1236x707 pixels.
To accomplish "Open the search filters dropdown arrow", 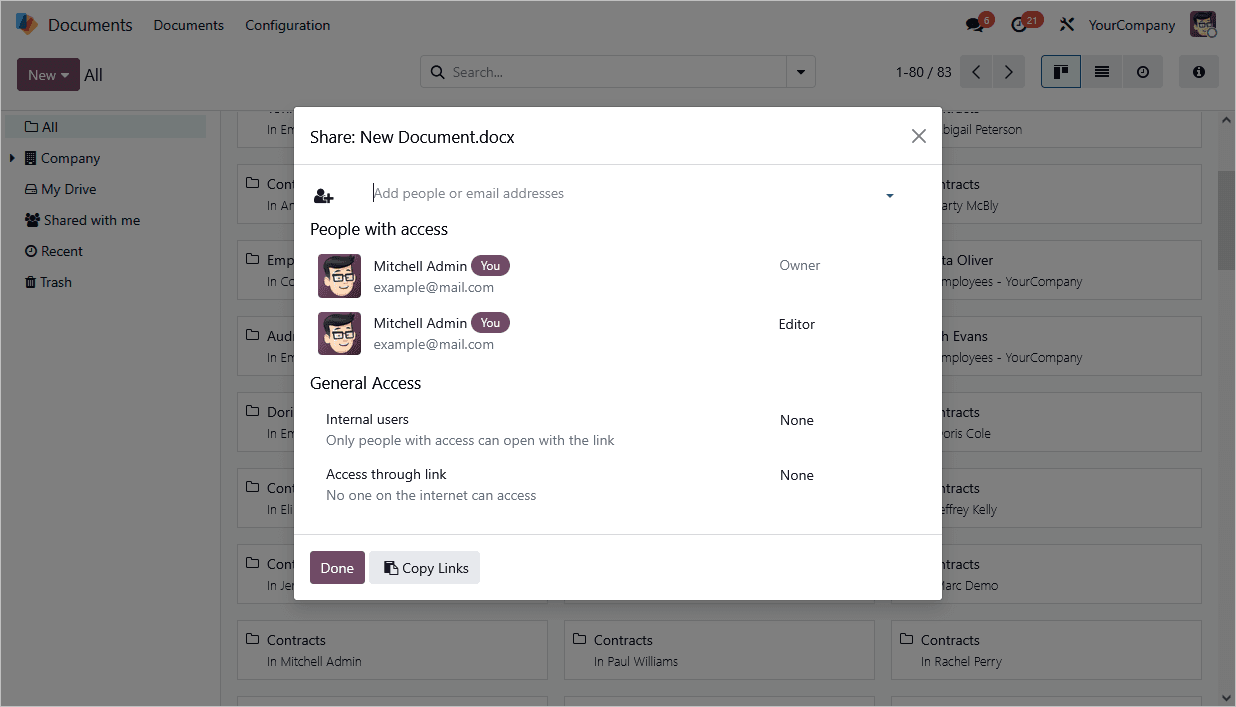I will (800, 71).
